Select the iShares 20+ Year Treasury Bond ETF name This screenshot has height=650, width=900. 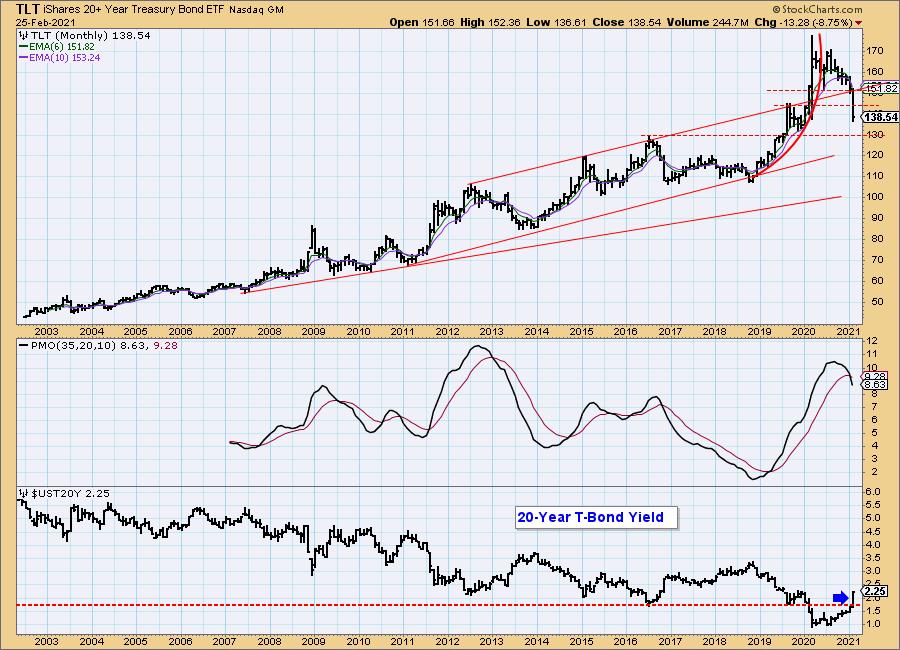[x=134, y=10]
